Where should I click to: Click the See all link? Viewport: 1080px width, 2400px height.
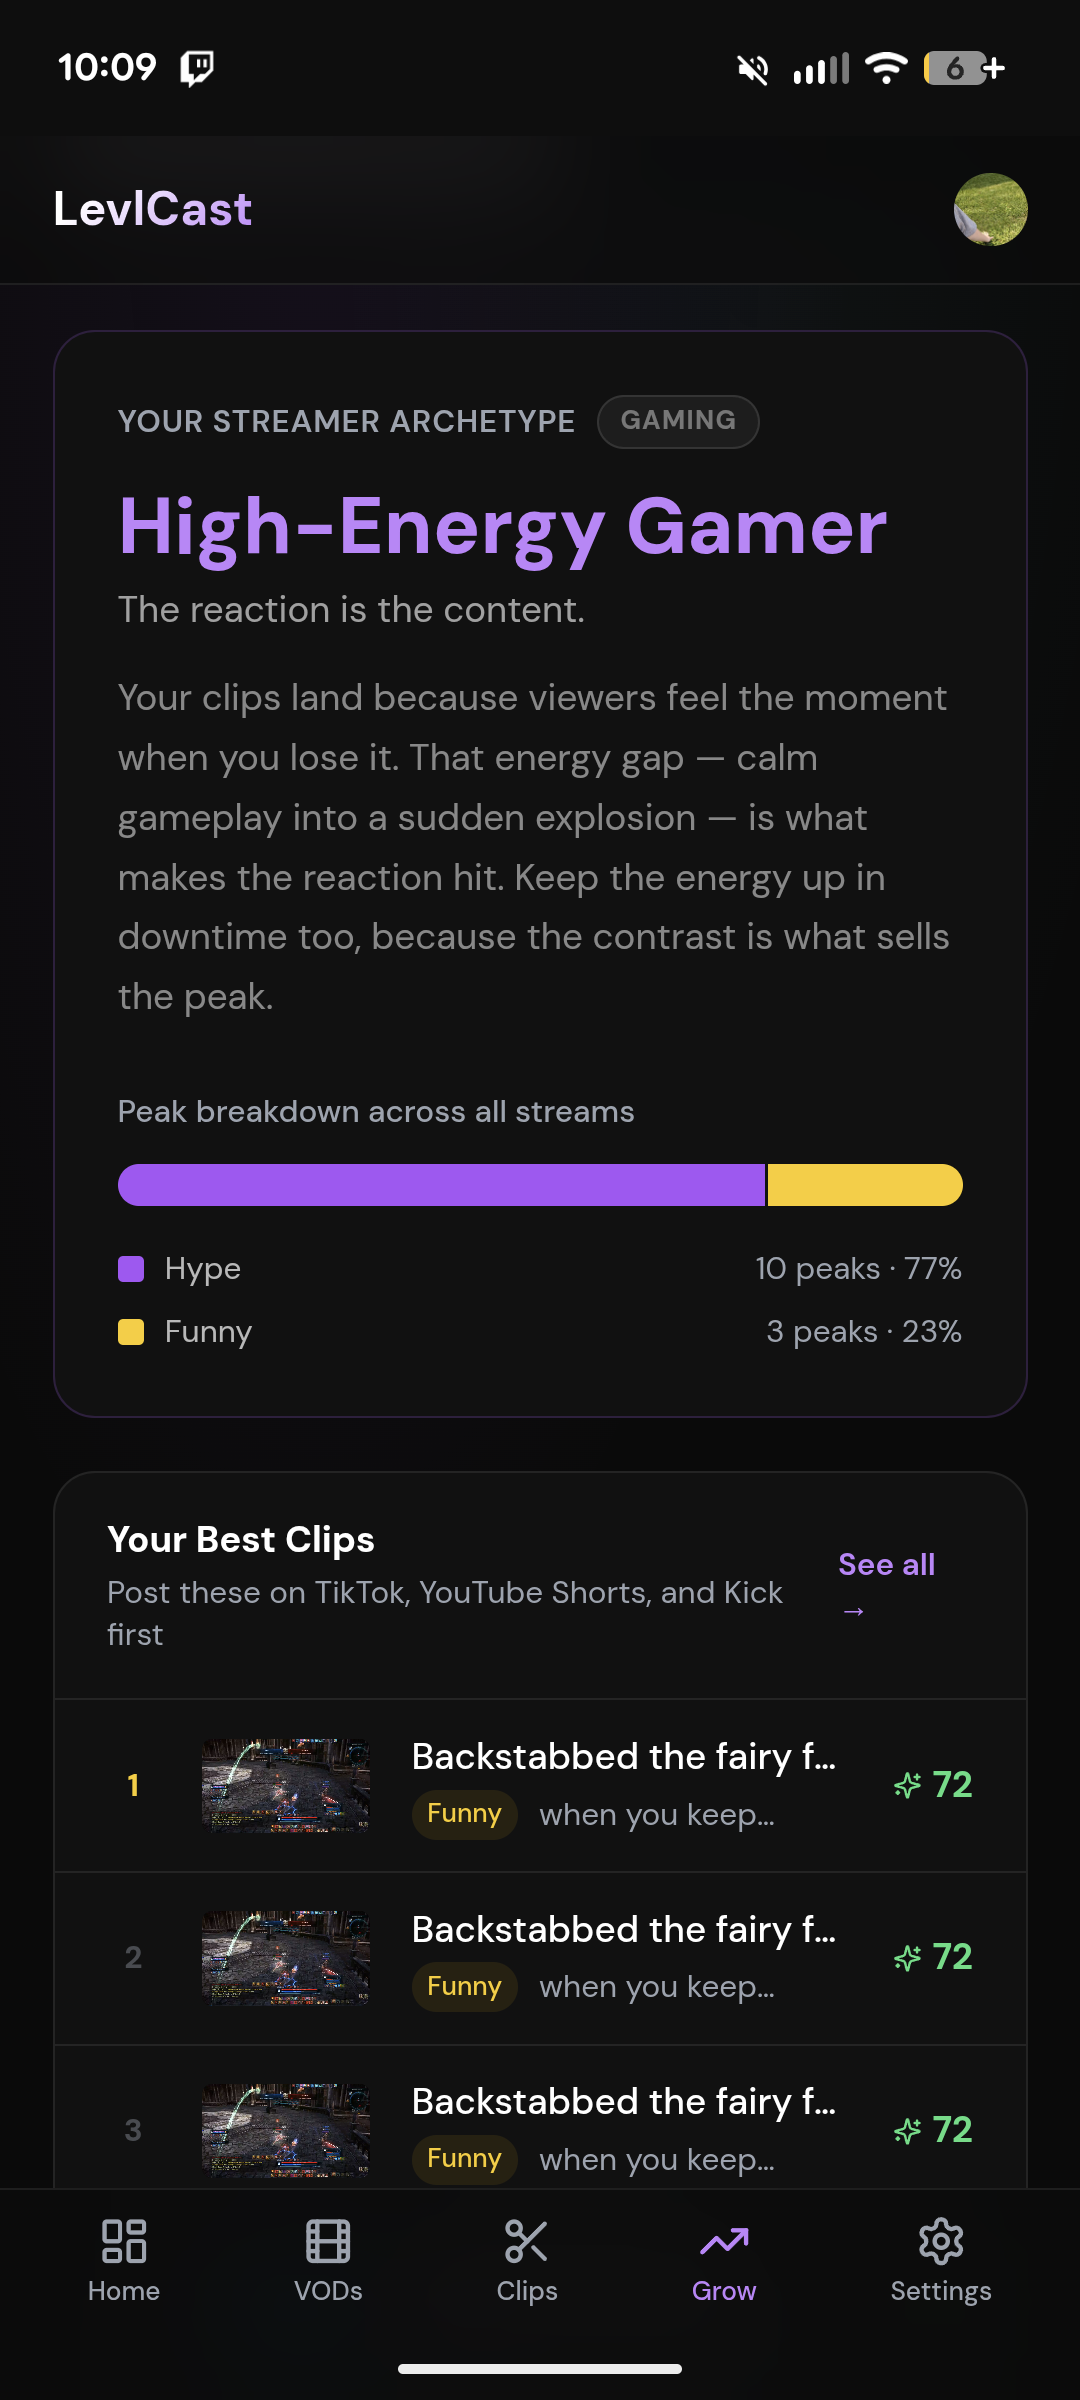(x=886, y=1565)
